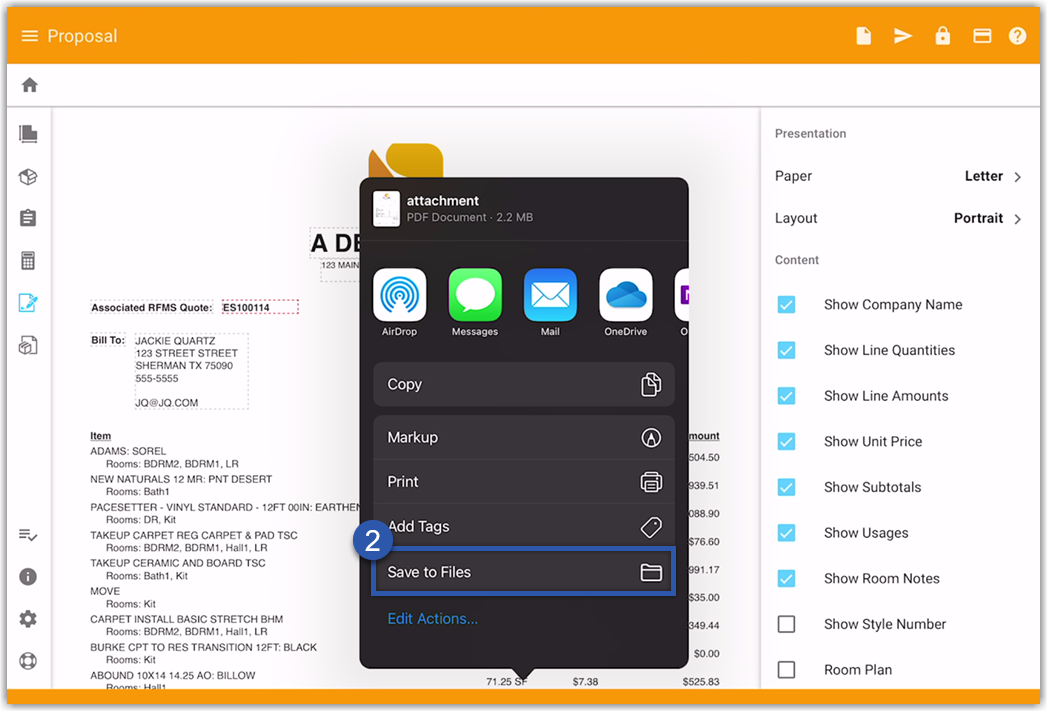Viewport: 1048px width, 712px height.
Task: Uncheck Show Unit Price
Action: (x=787, y=441)
